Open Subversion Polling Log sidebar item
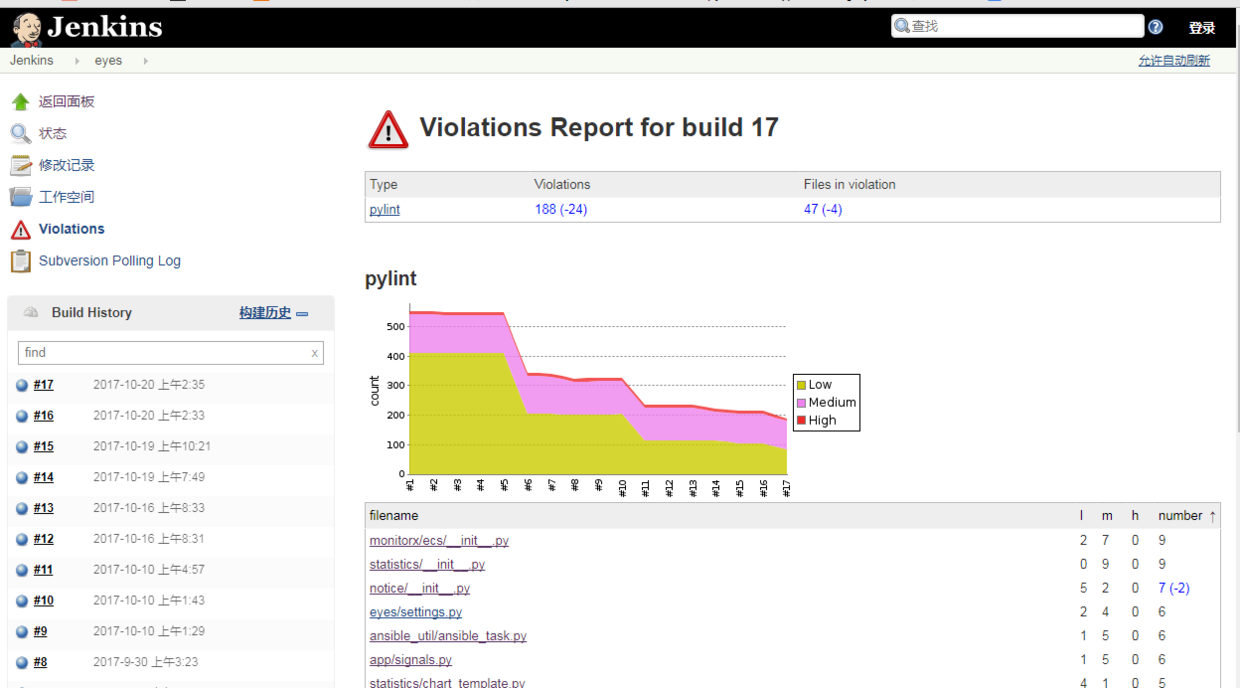1240x688 pixels. [x=109, y=261]
